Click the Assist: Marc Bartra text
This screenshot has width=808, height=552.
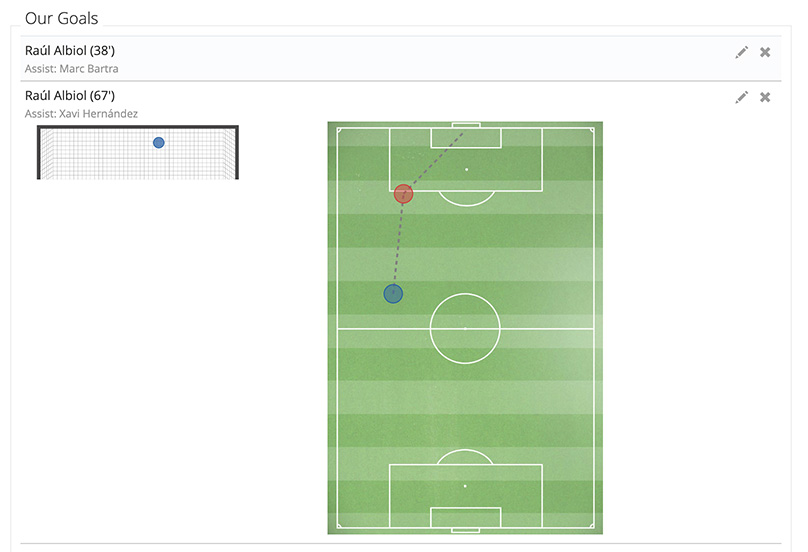coord(72,69)
